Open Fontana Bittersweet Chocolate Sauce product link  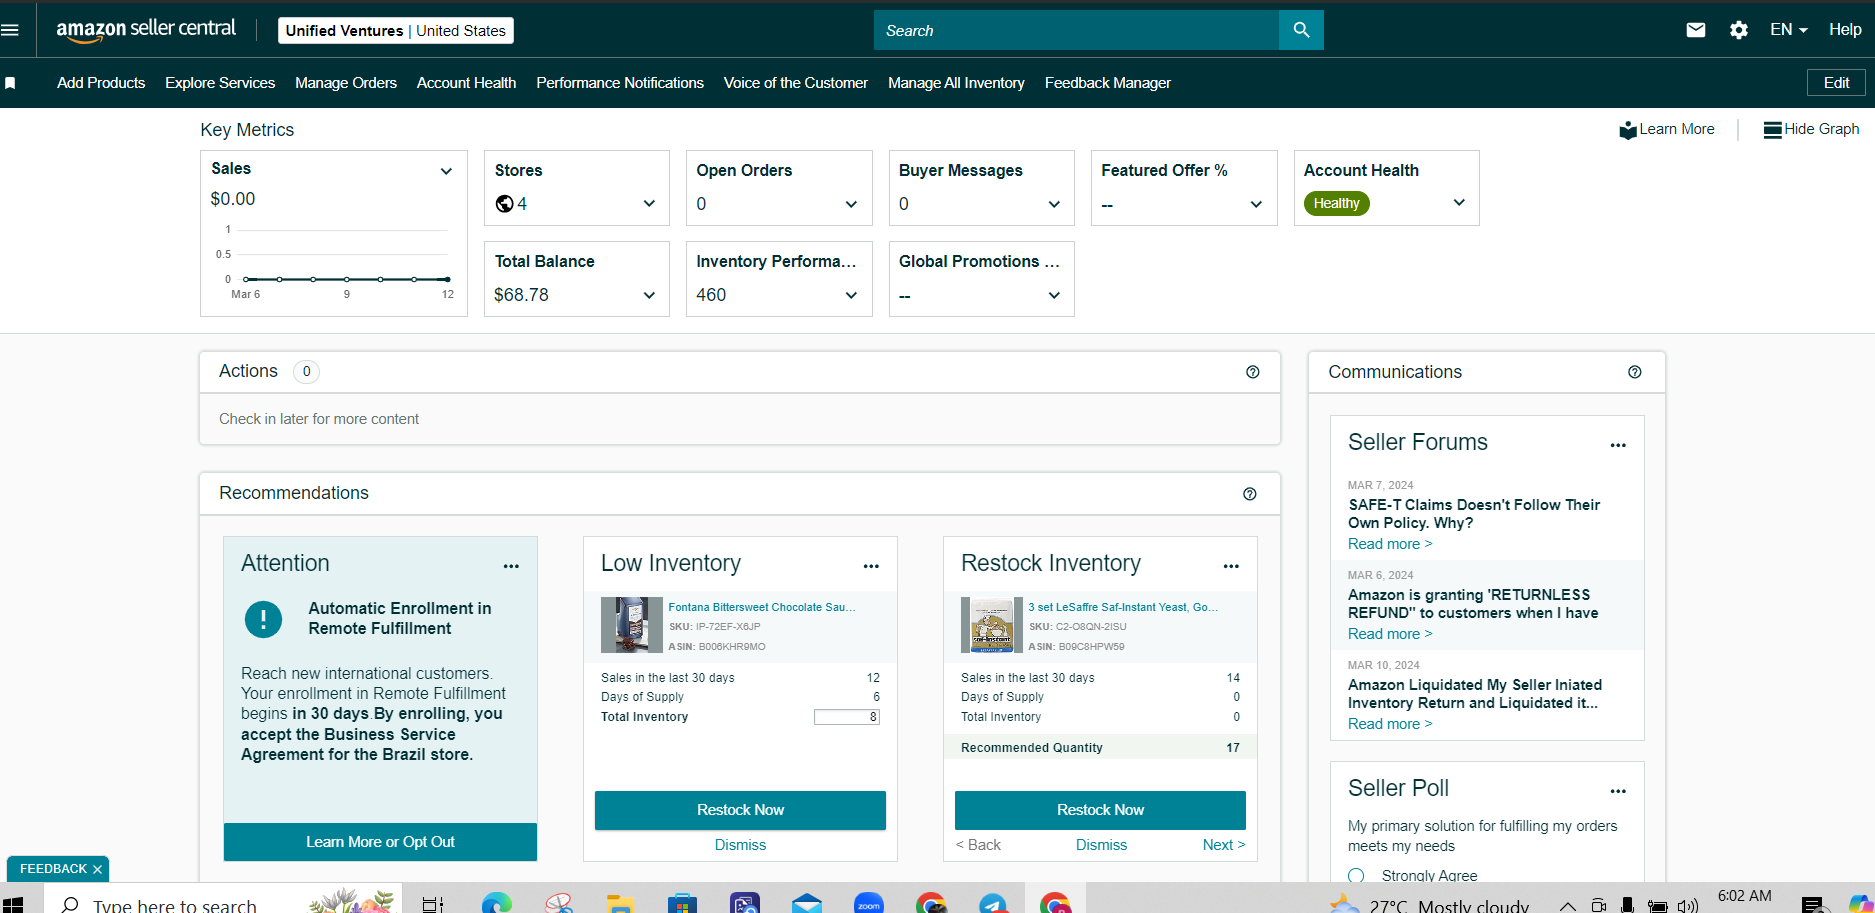[762, 607]
